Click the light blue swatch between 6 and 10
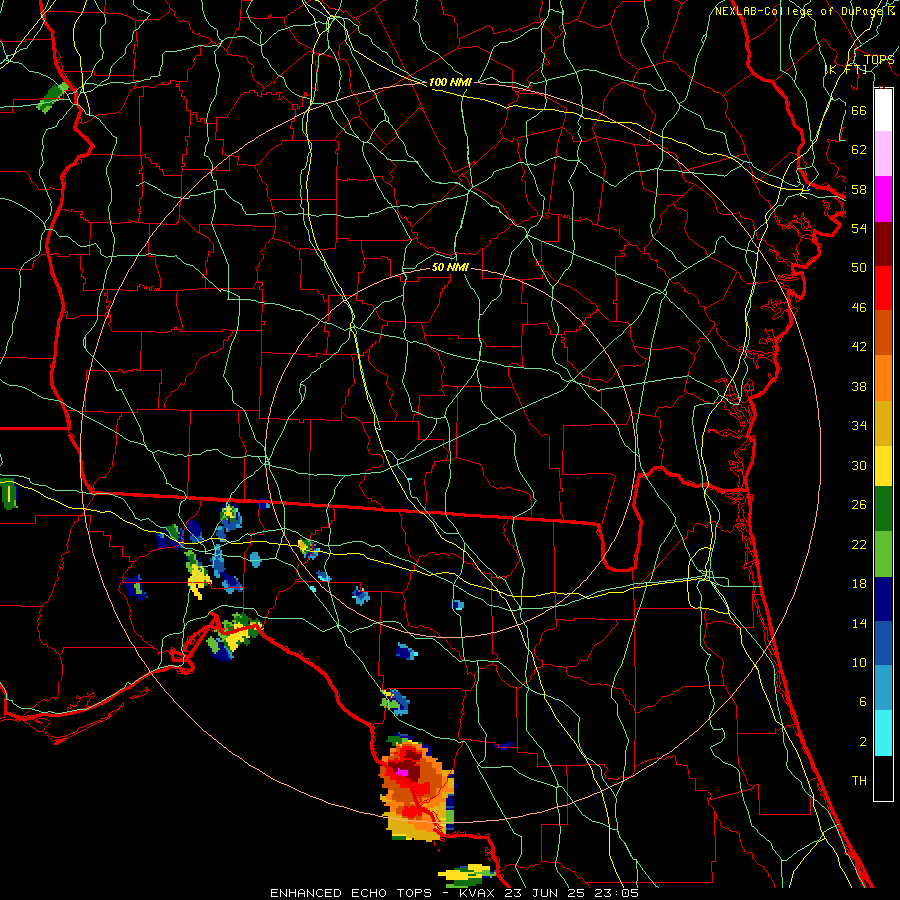The image size is (900, 900). [x=883, y=688]
